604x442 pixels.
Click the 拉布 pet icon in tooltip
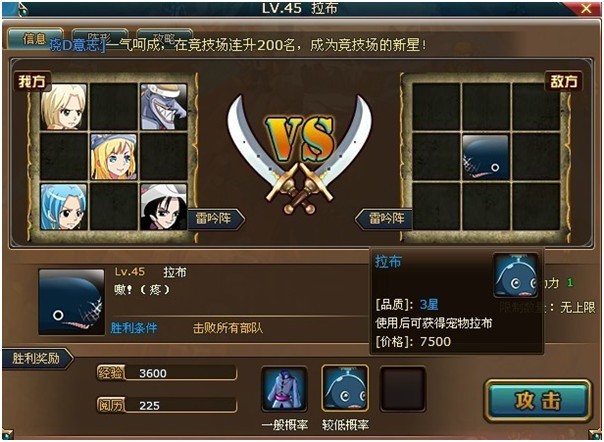pos(516,275)
